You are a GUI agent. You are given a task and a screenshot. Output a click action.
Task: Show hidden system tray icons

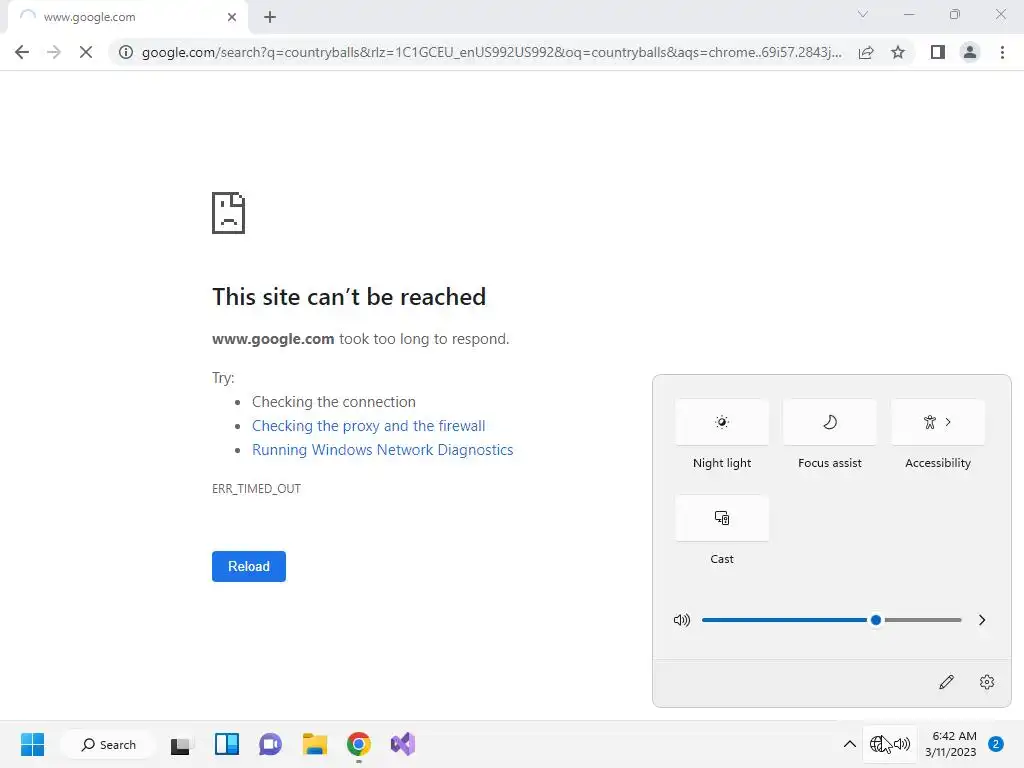tap(850, 744)
